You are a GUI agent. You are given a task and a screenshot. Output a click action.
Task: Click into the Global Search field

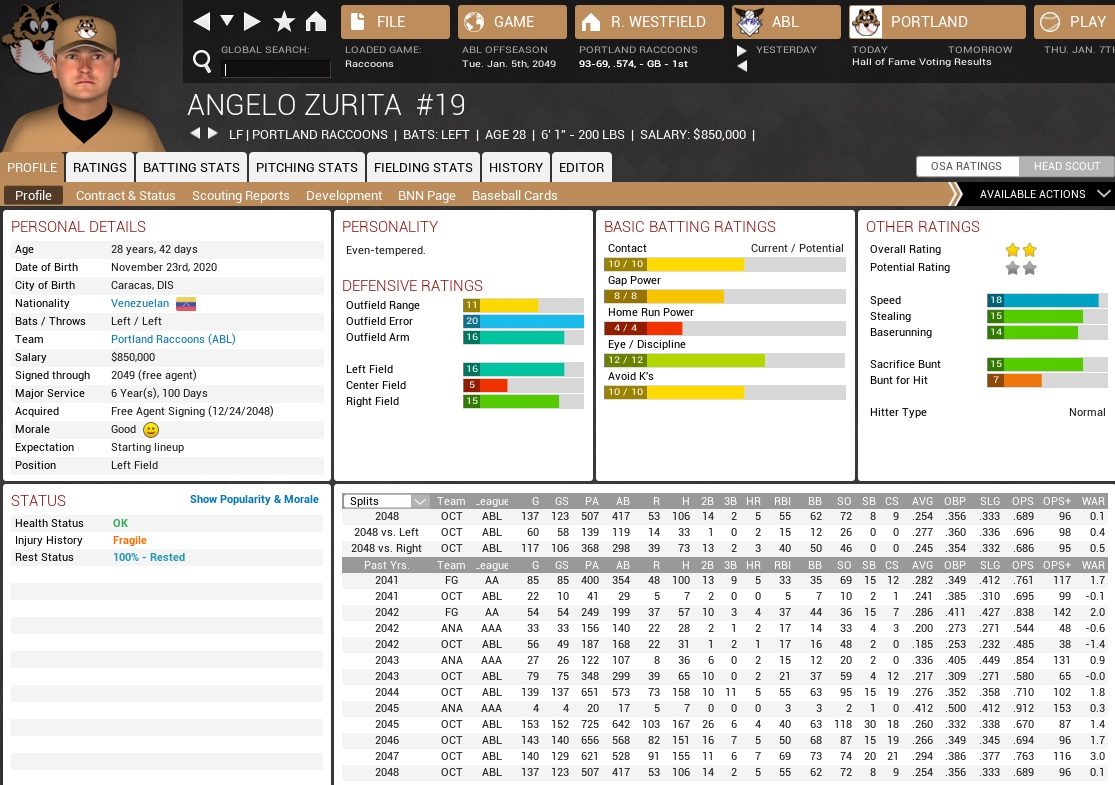(x=276, y=68)
